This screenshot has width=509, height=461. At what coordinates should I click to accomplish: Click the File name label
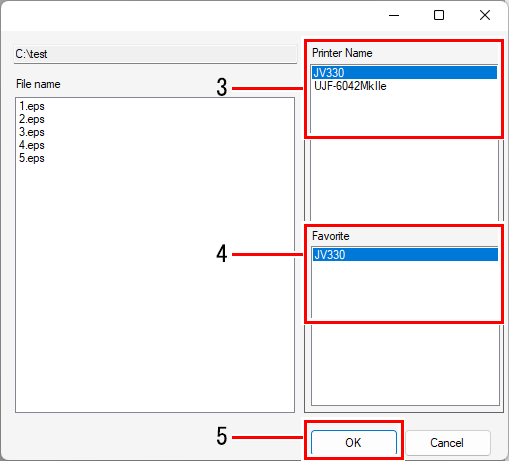(38, 84)
